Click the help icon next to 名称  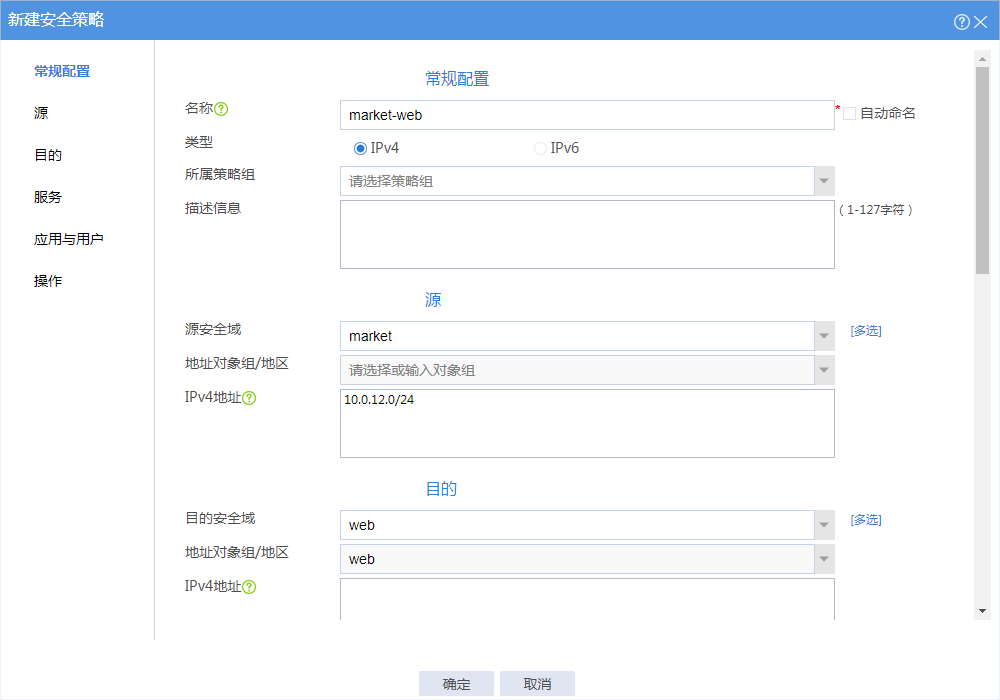tap(222, 109)
